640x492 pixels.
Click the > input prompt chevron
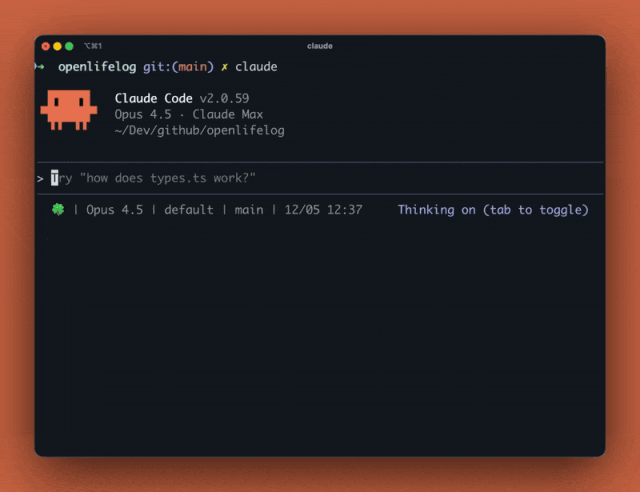(40, 178)
